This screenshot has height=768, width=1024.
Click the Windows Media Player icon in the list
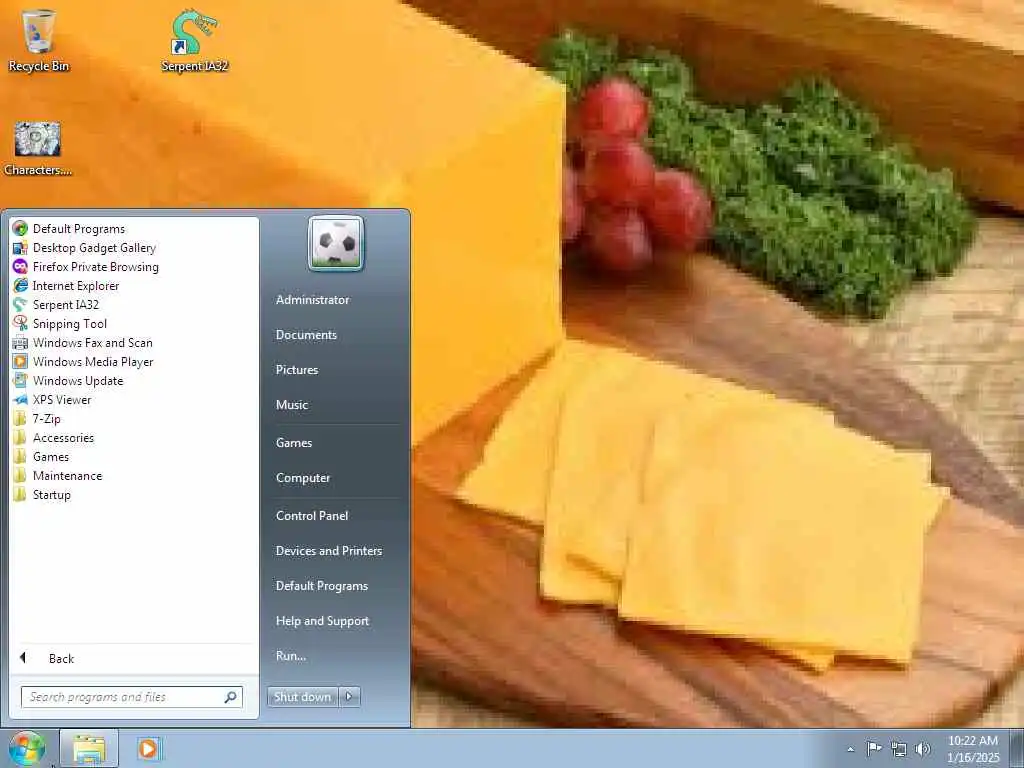(x=20, y=361)
